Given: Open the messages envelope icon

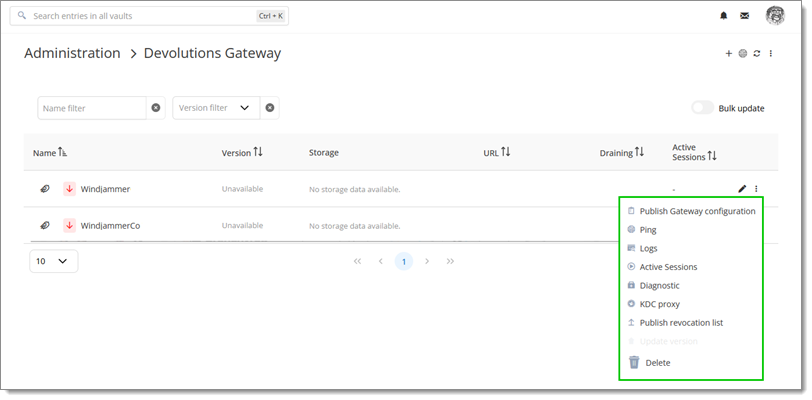Looking at the screenshot, I should [745, 16].
